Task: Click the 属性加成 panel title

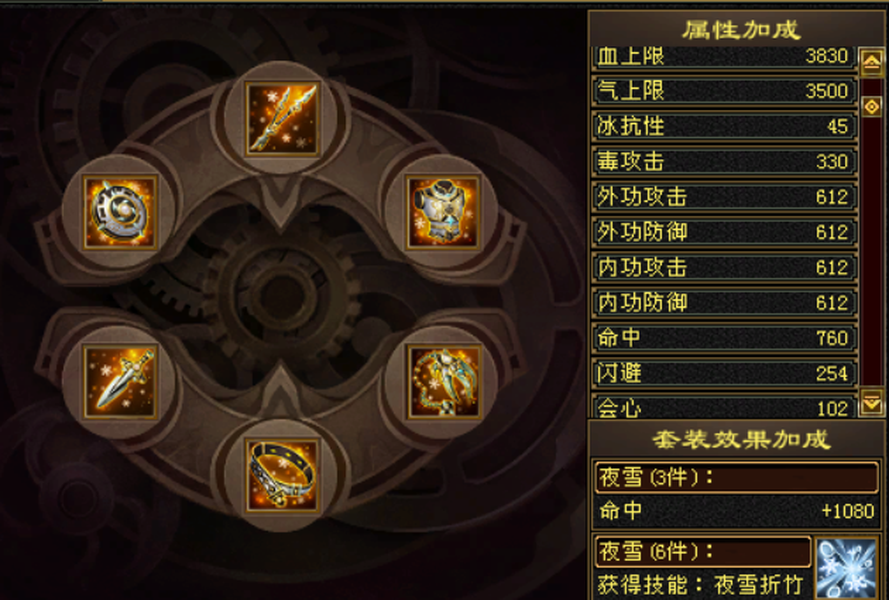Action: pos(741,30)
